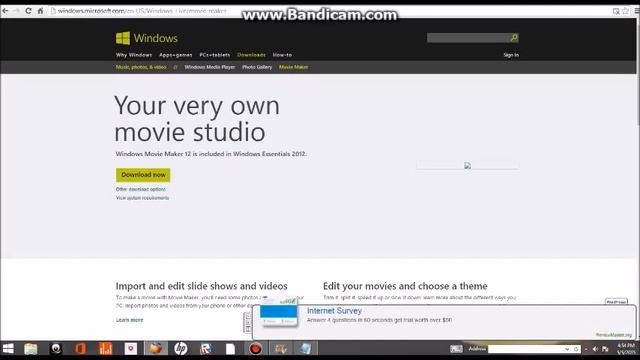Screen dimensions: 640x360
Task: Click the broken image placeholder on the page
Action: click(467, 165)
